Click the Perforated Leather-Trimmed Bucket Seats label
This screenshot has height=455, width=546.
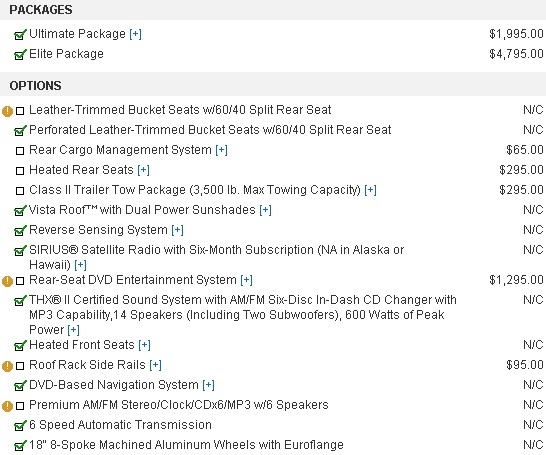coord(210,130)
